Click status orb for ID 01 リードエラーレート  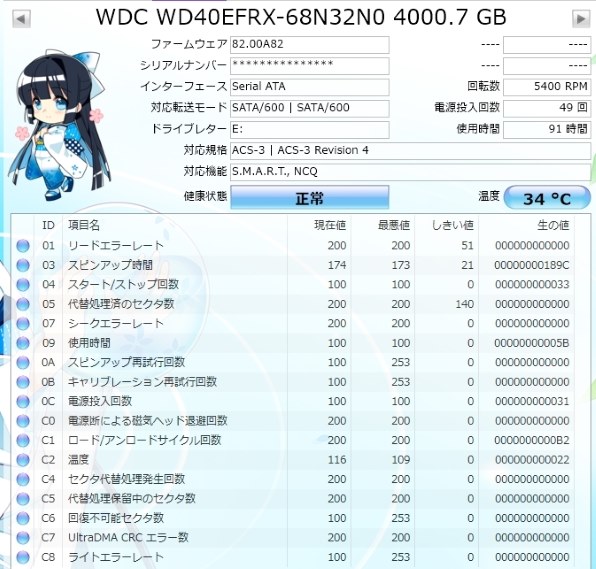coord(23,246)
